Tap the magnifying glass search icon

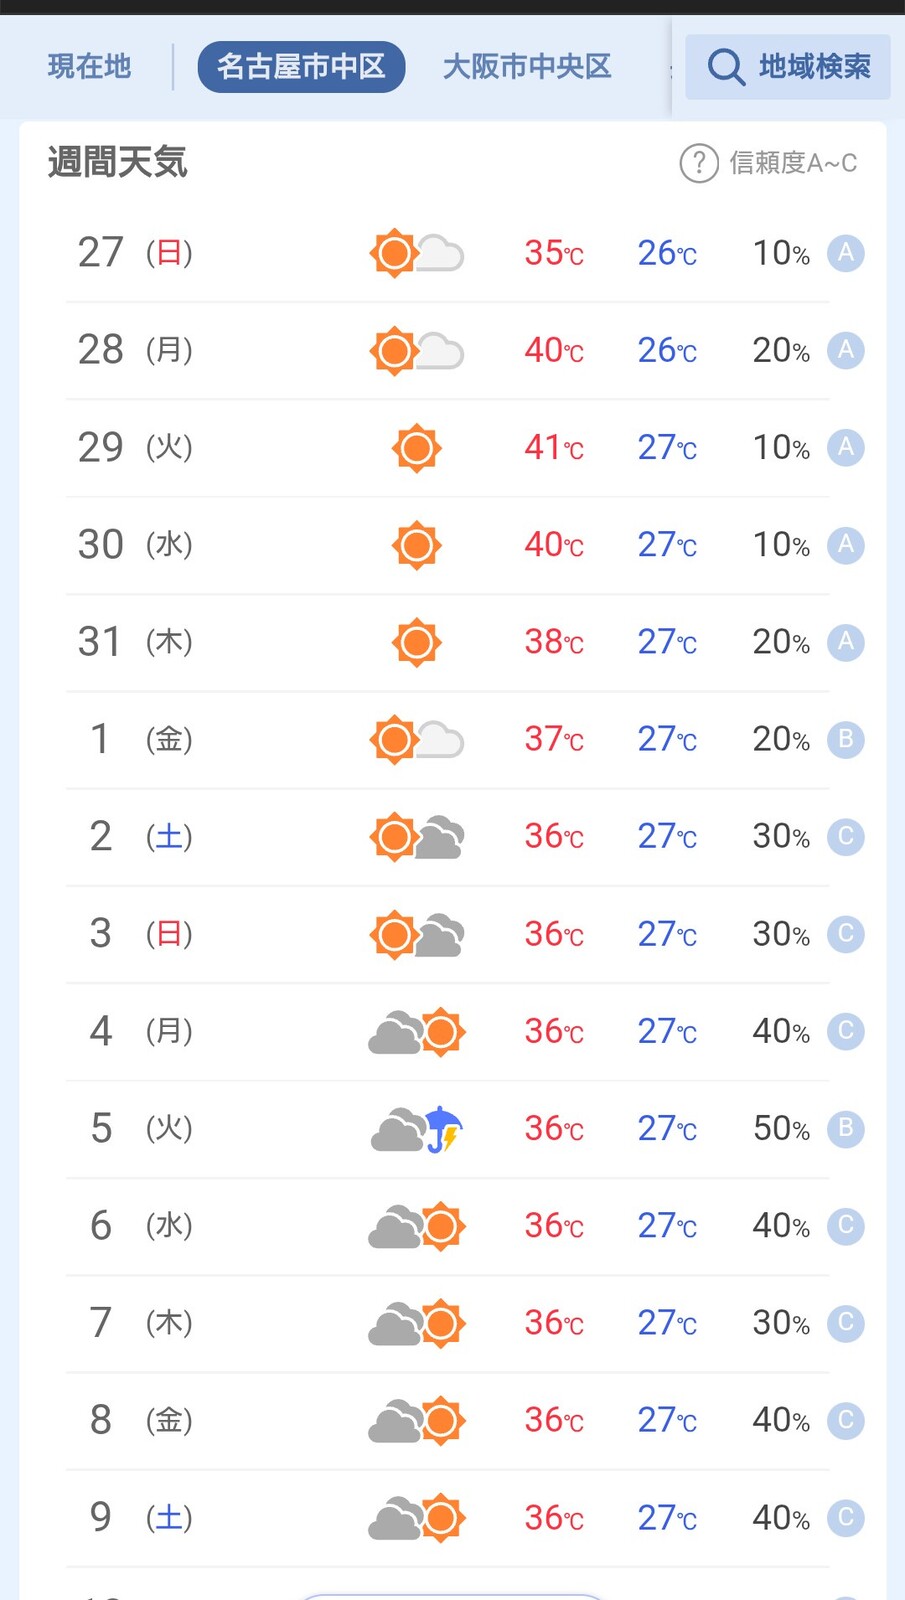[x=726, y=67]
